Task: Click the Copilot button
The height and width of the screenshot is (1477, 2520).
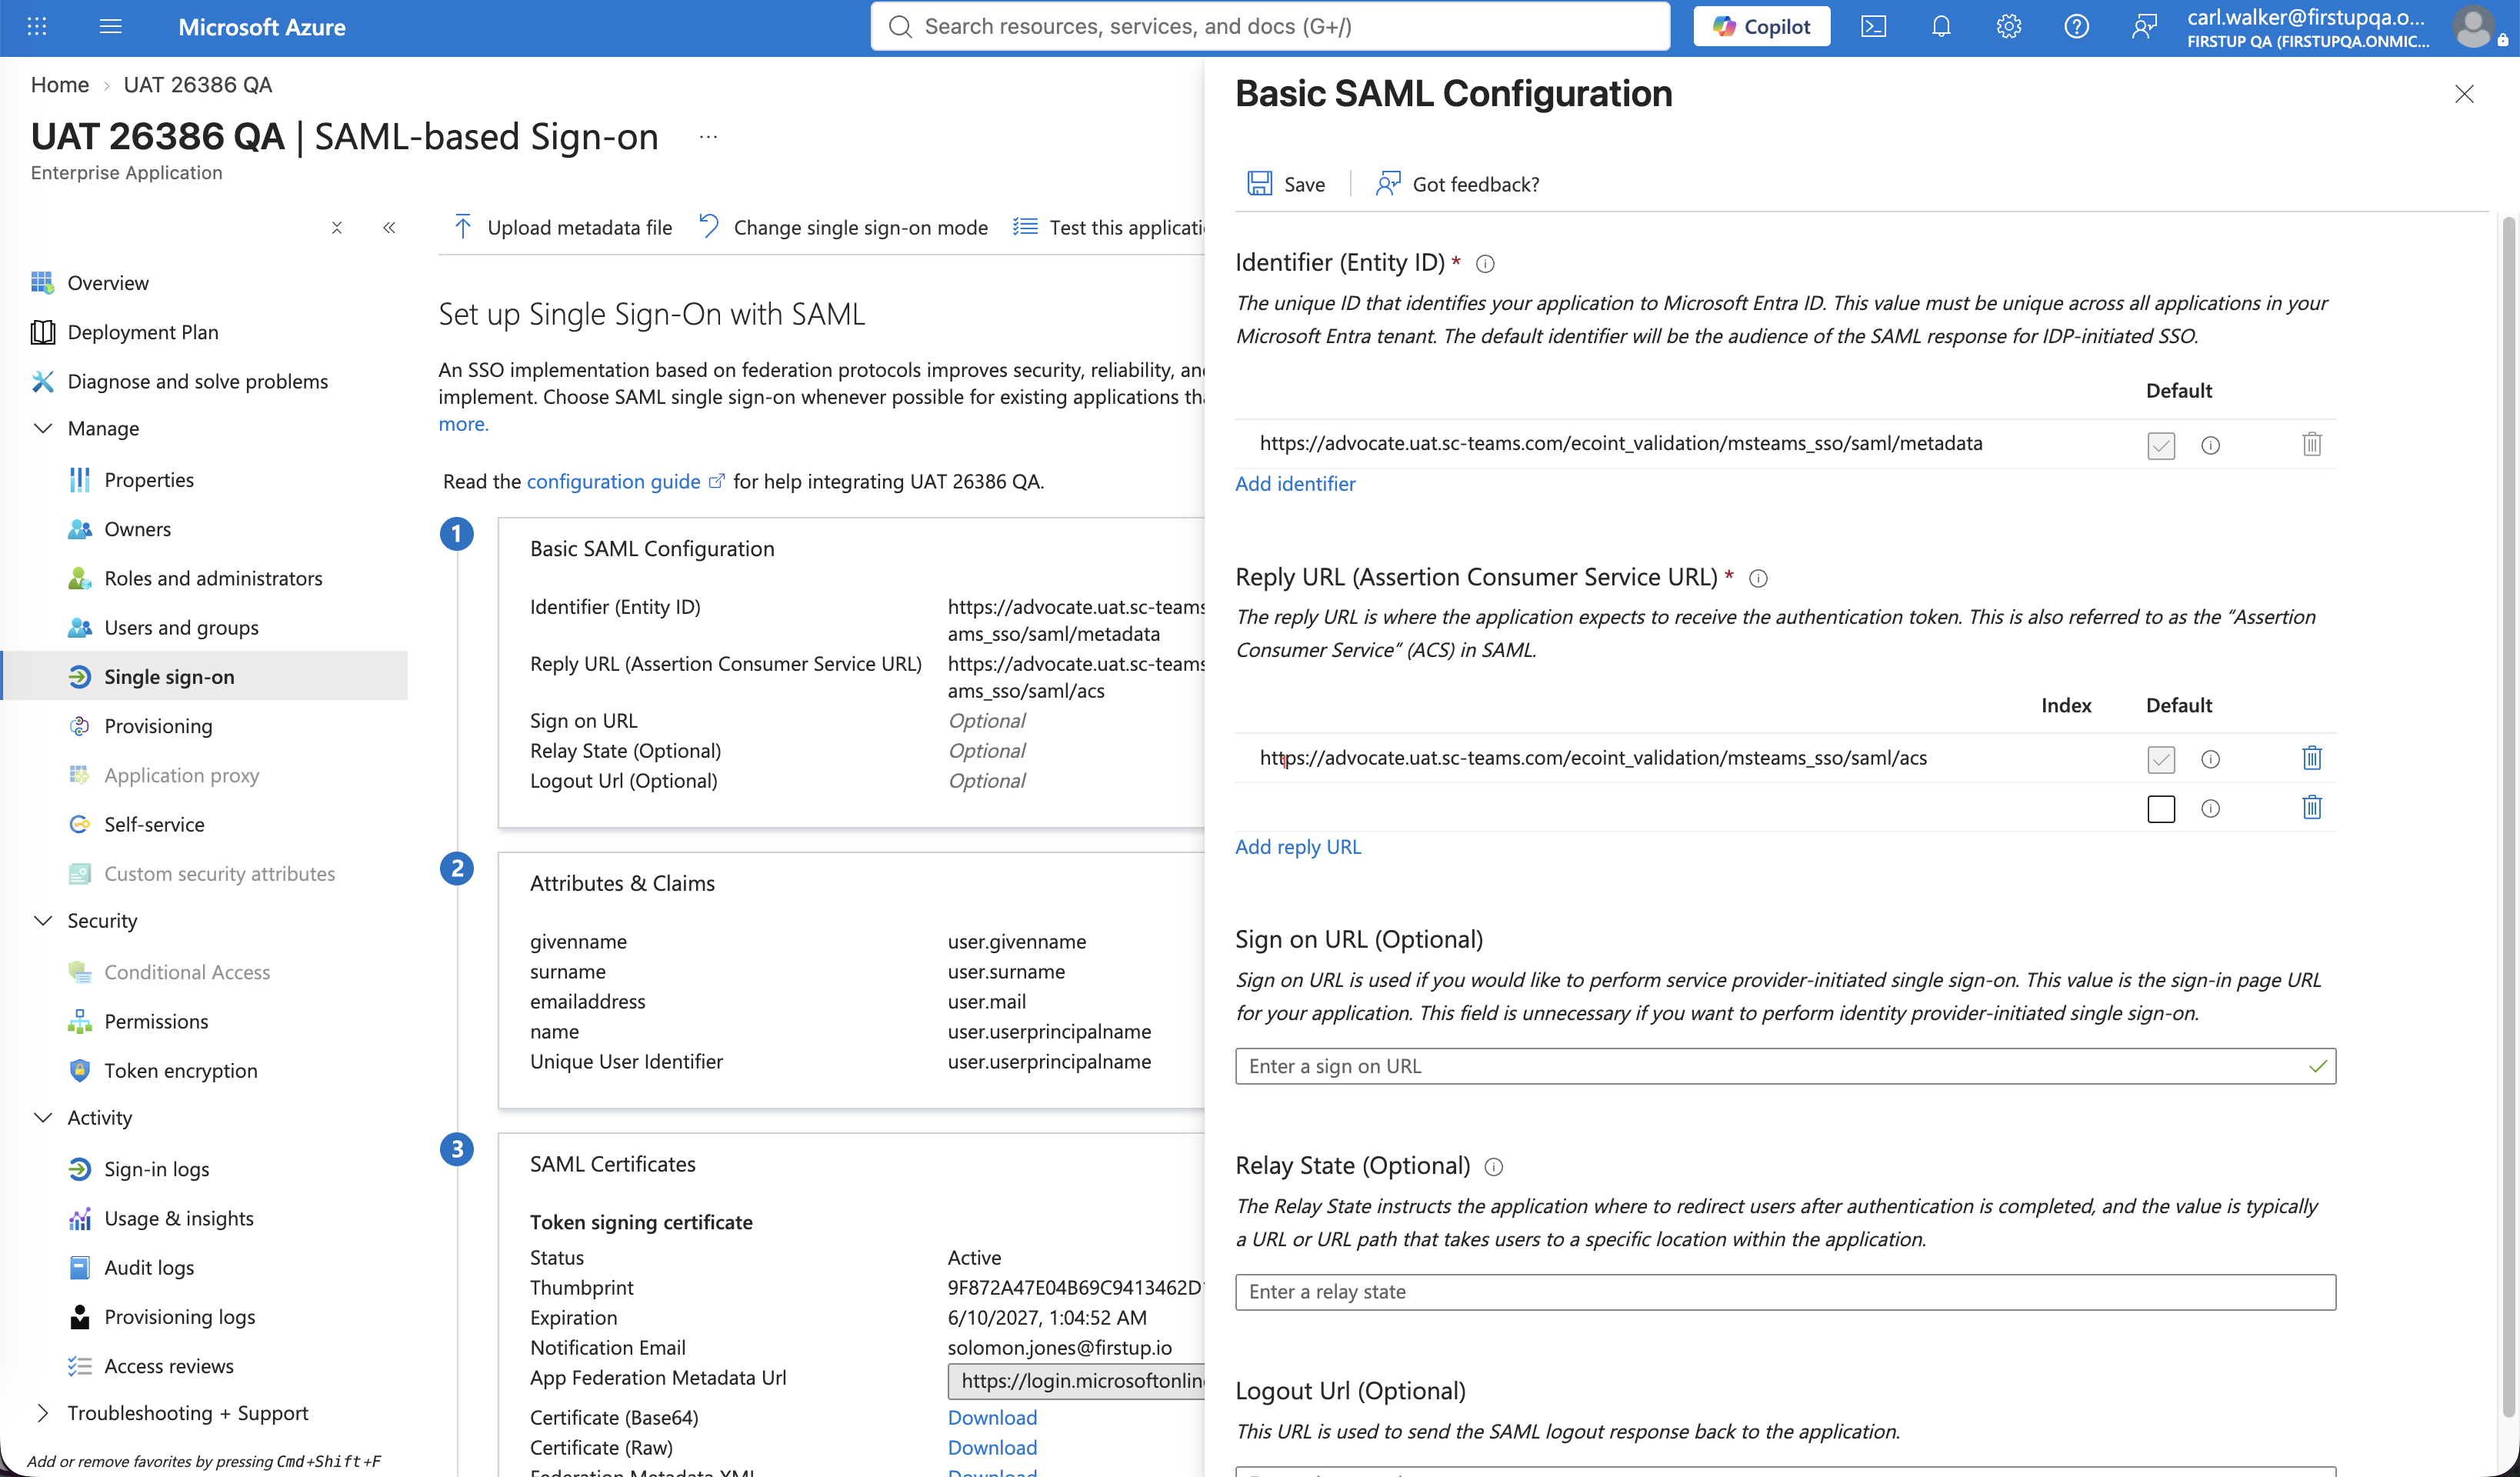Action: pos(1762,27)
